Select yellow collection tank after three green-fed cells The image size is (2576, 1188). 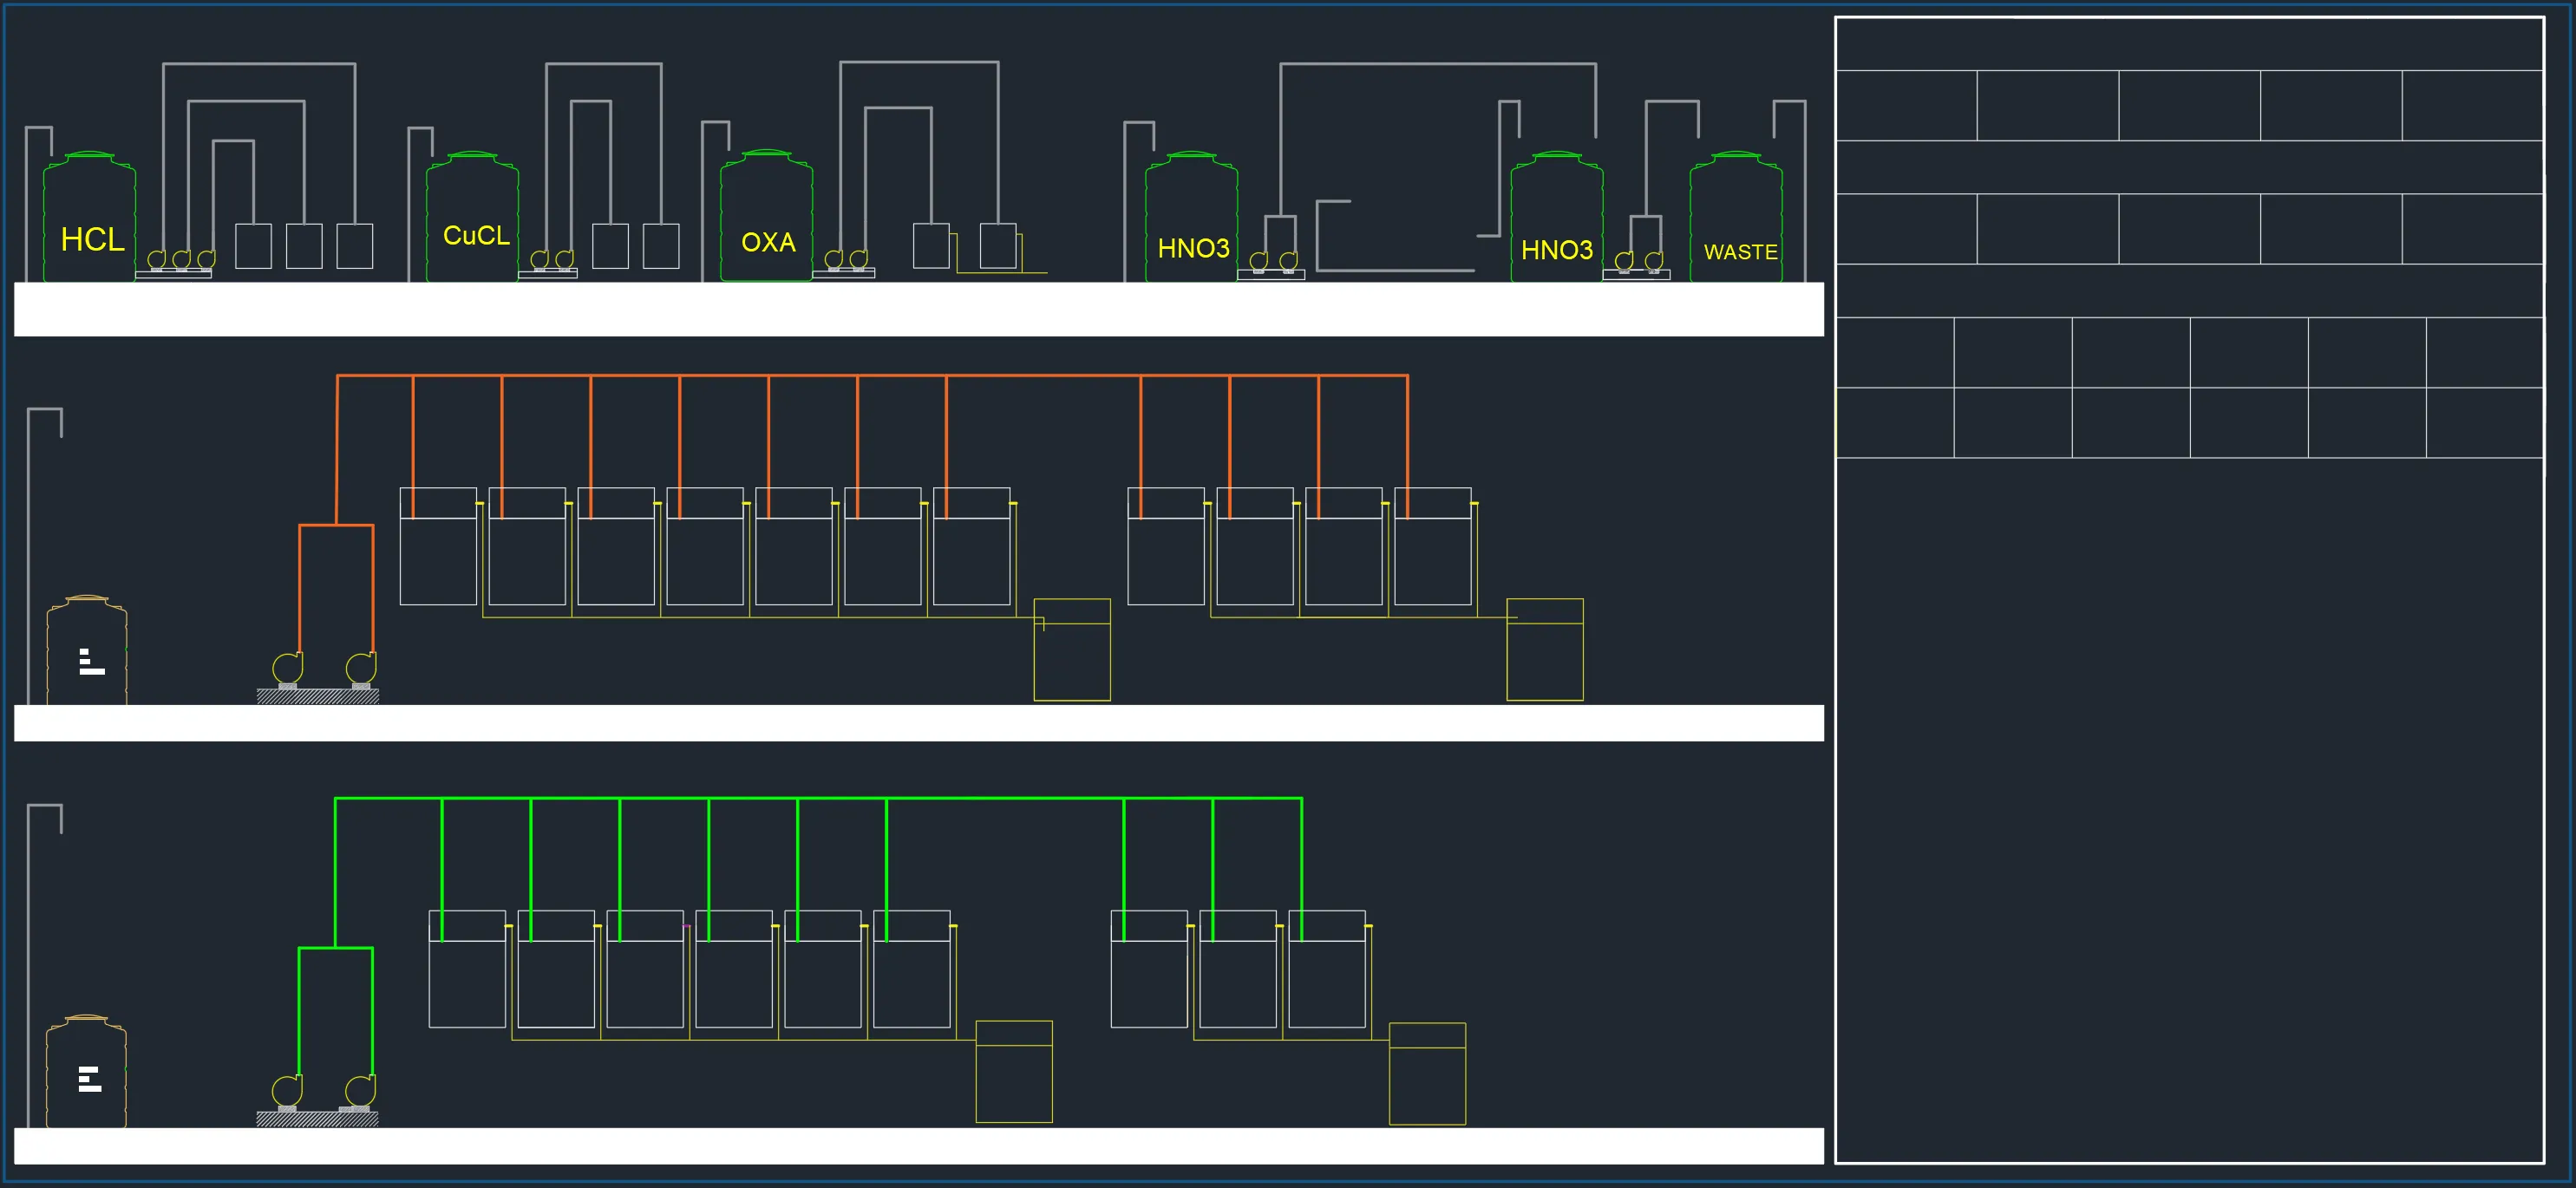click(1428, 1074)
